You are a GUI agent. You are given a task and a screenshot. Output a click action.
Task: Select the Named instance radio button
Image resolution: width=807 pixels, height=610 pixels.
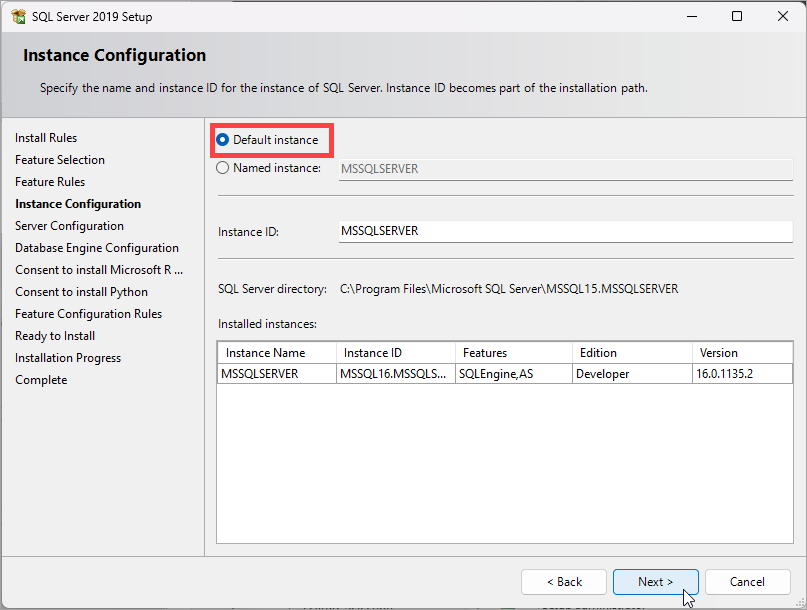(x=222, y=168)
